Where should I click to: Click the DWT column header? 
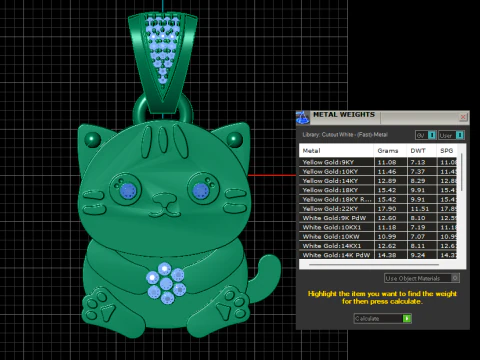421,151
